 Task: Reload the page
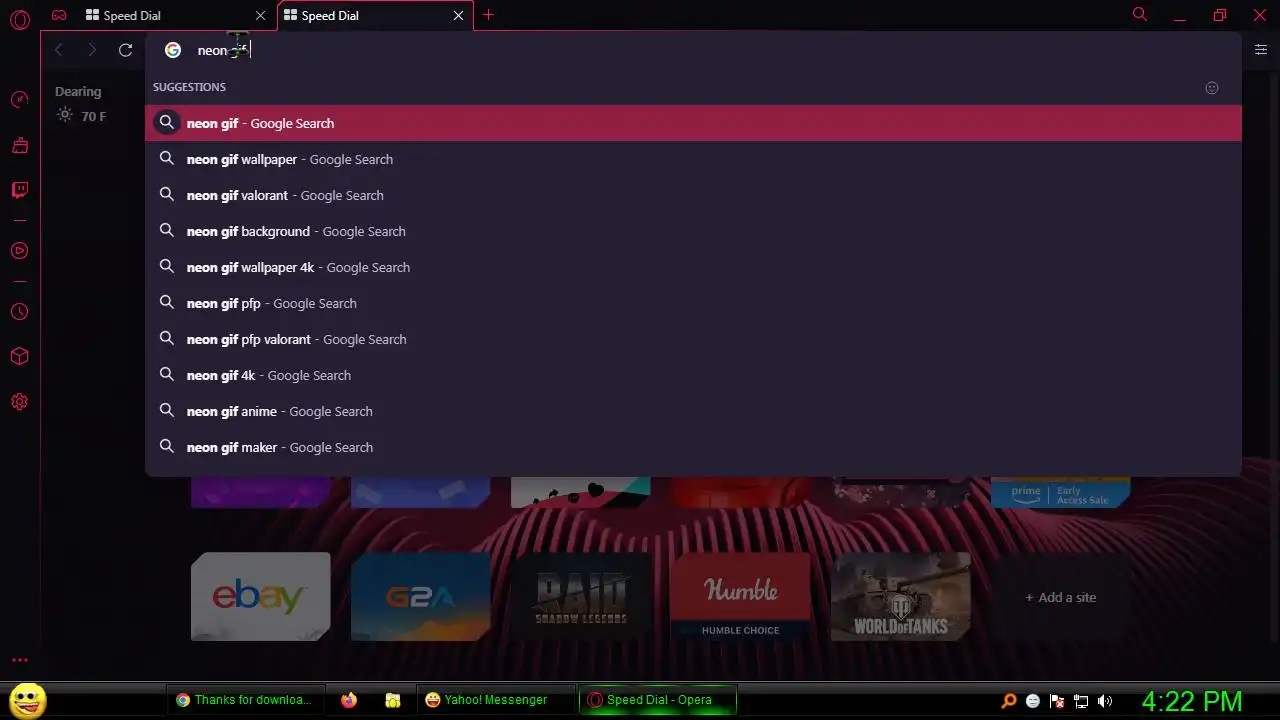tap(125, 50)
